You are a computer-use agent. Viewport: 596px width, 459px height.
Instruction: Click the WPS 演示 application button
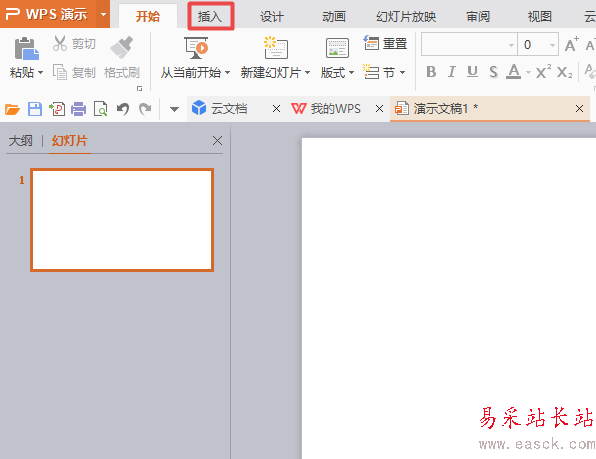(x=48, y=14)
